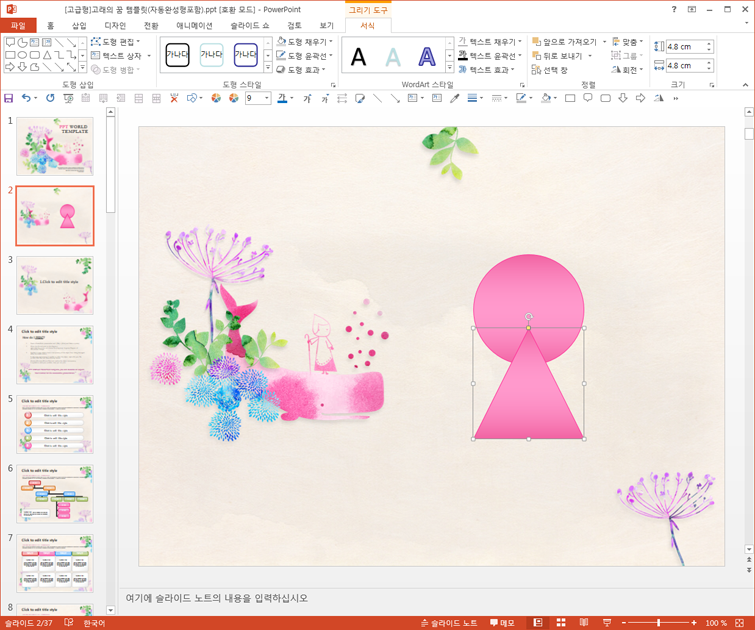Select the speech bubble callout shape in the gallery
This screenshot has width=755, height=630.
10,42
